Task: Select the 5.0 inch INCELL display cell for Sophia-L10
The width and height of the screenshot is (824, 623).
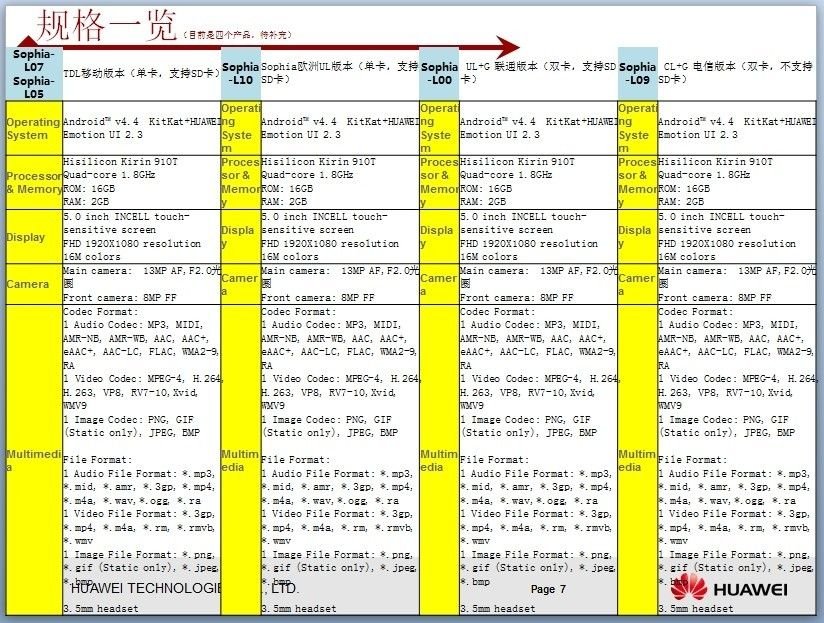Action: coord(340,237)
